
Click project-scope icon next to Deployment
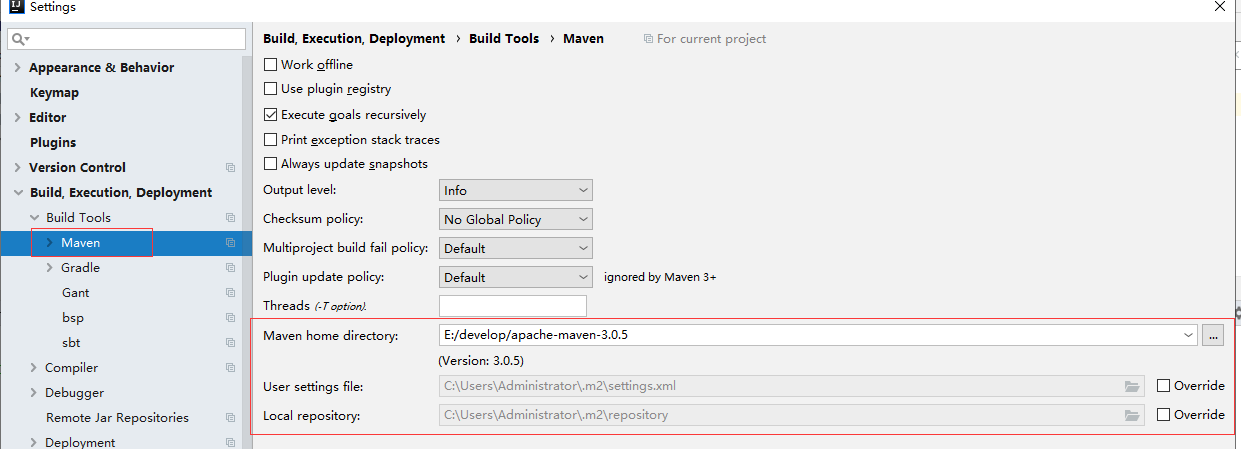[230, 442]
